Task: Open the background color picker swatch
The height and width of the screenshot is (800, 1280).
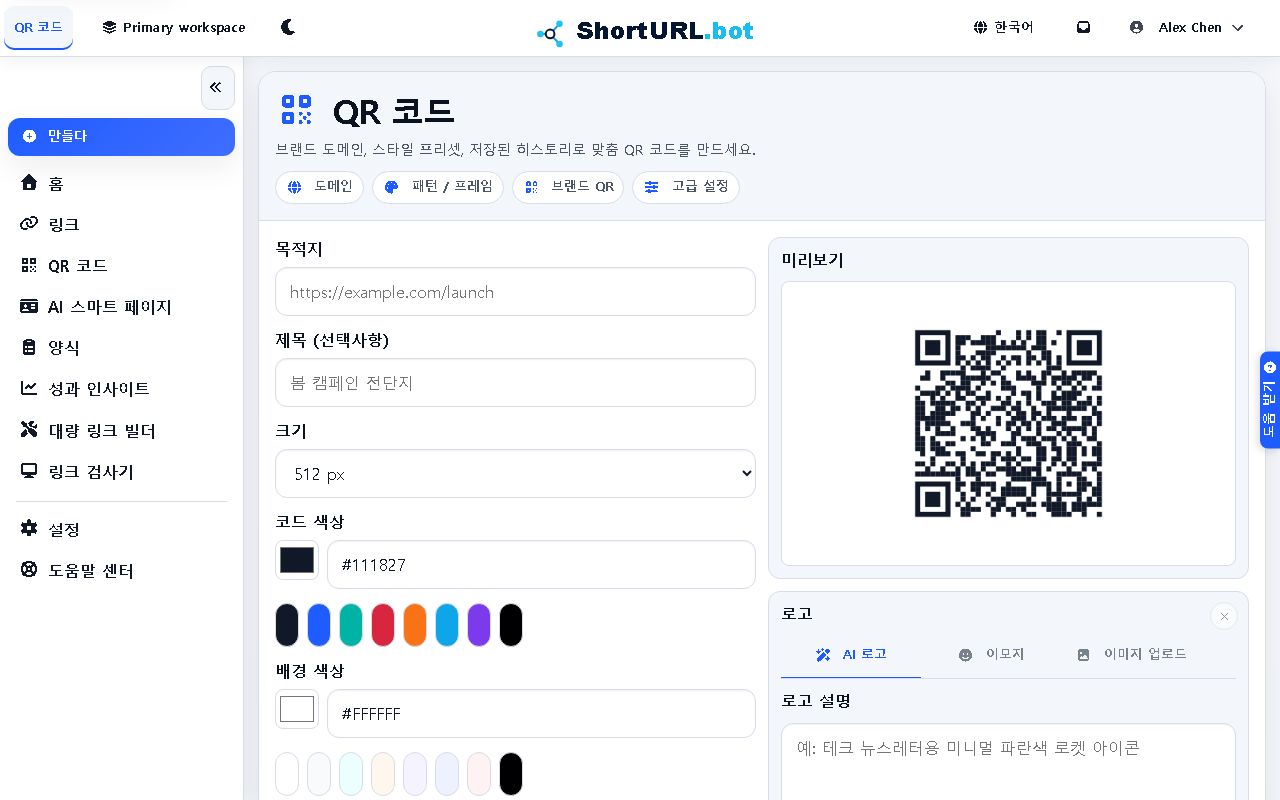Action: click(297, 709)
